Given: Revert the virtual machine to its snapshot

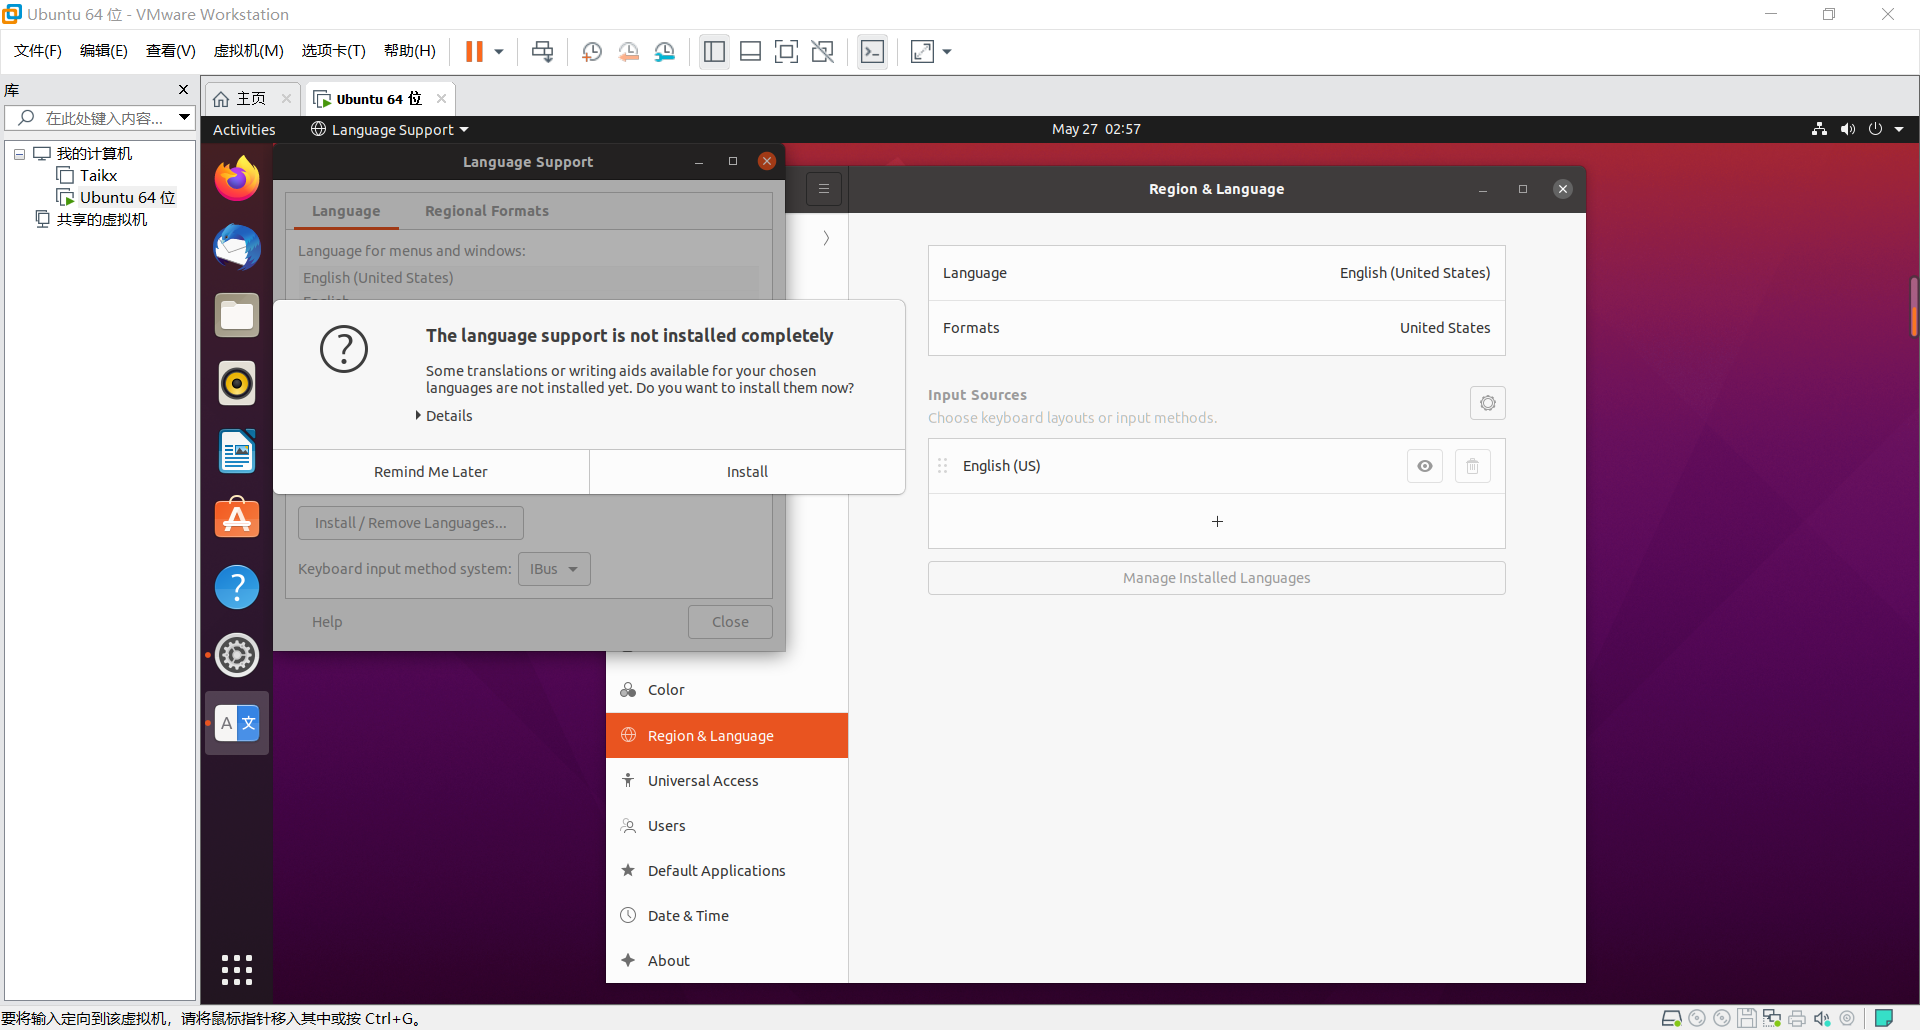Looking at the screenshot, I should pyautogui.click(x=629, y=51).
